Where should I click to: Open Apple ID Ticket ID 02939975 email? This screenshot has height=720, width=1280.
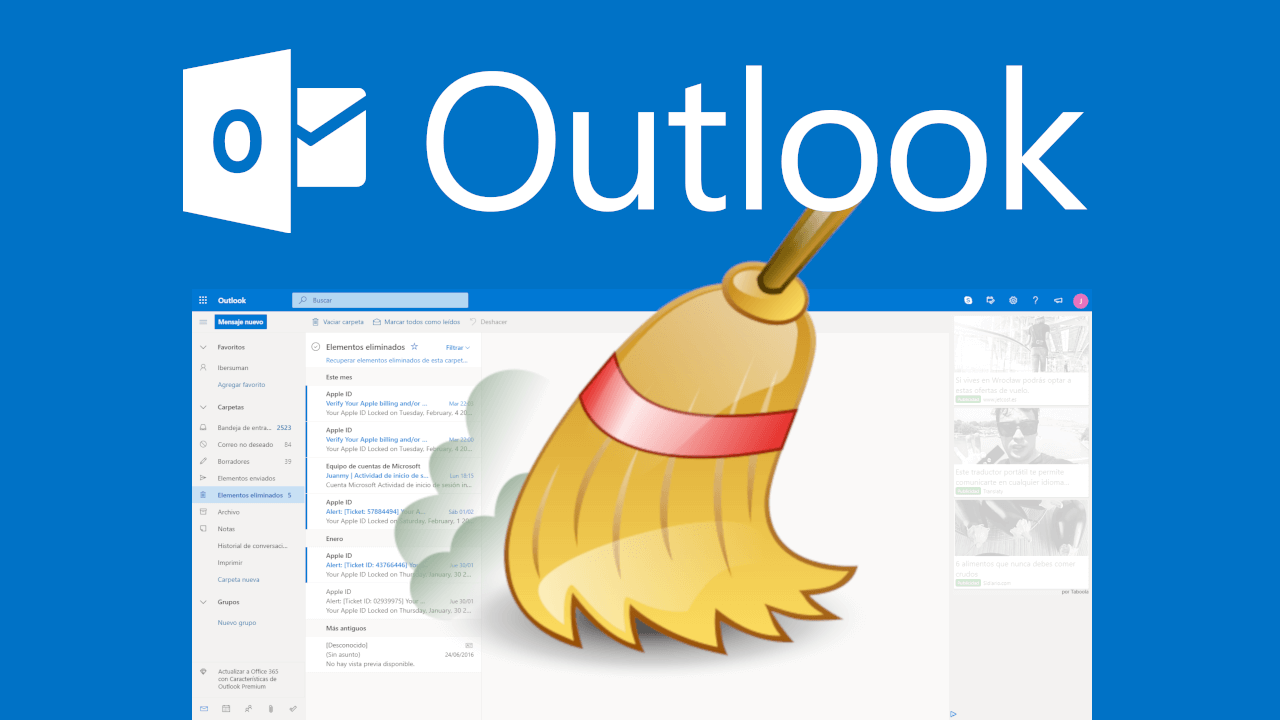(x=394, y=600)
